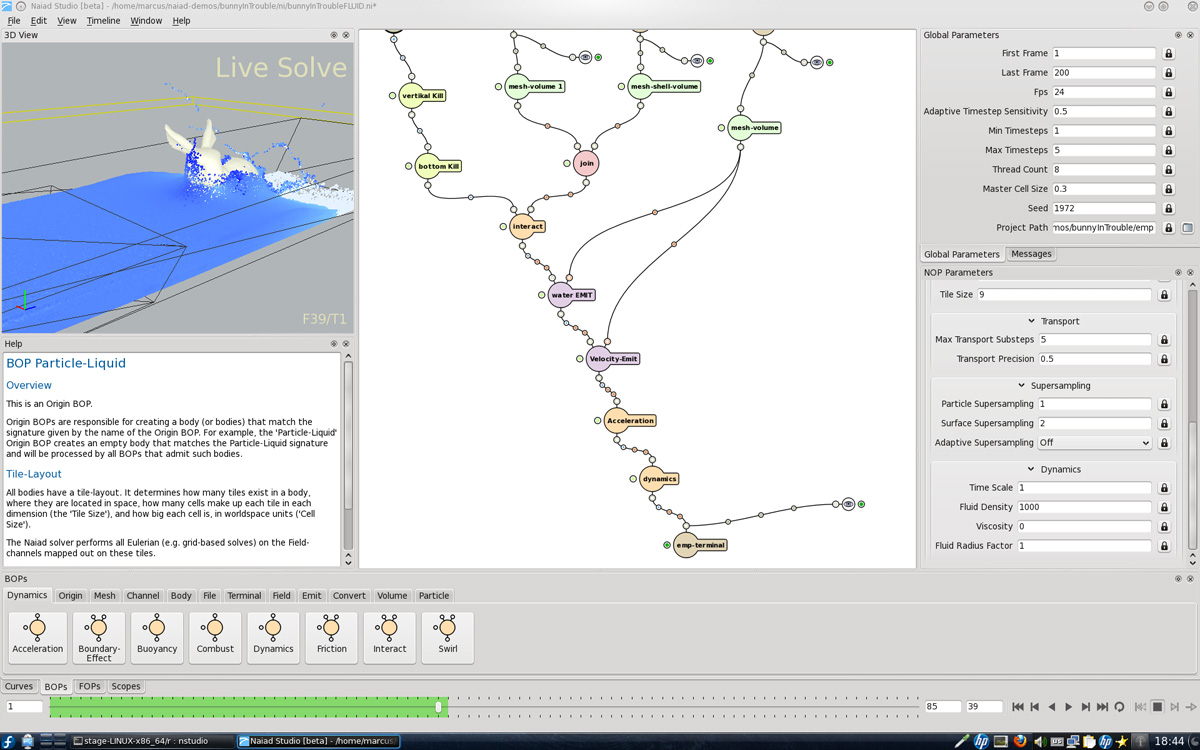Add a Swirl BOP from the palette
Viewport: 1200px width, 750px height.
(447, 638)
